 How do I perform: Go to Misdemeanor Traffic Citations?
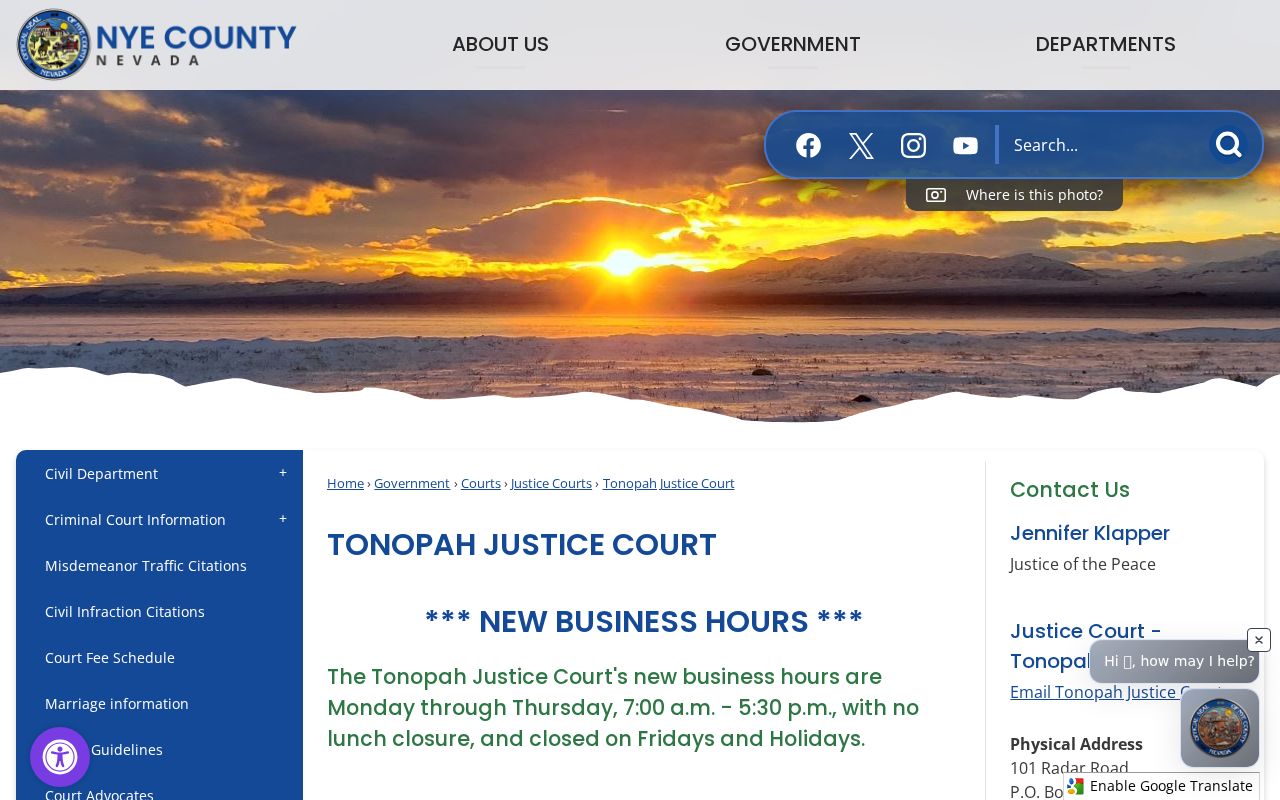146,566
